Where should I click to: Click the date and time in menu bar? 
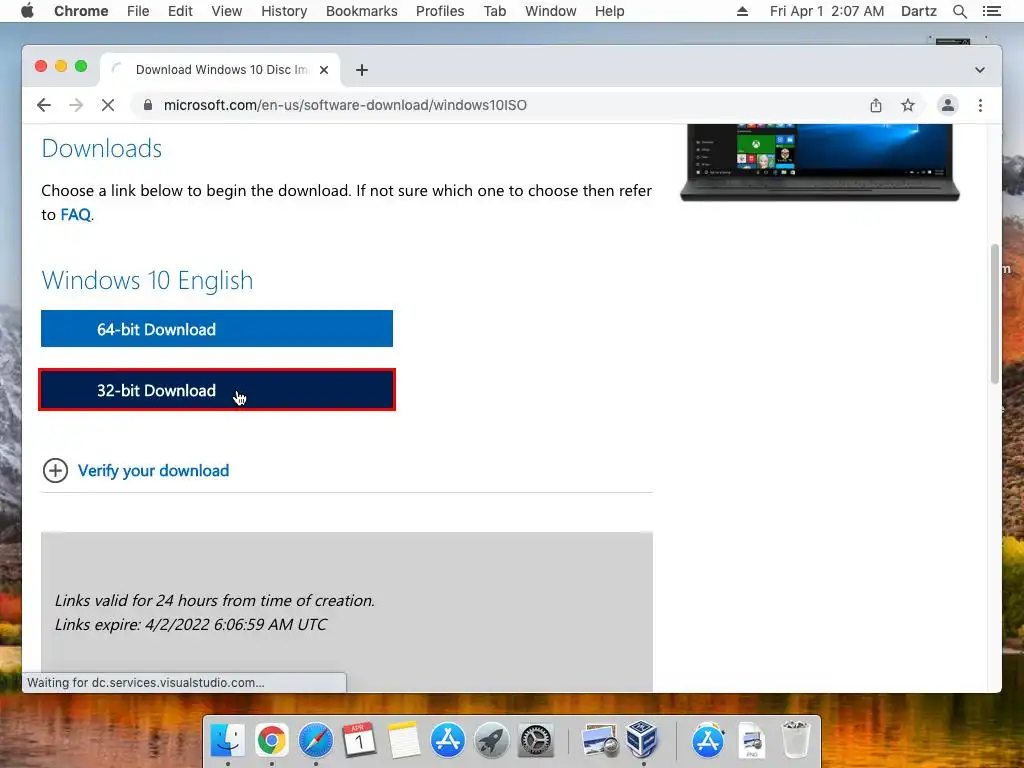pyautogui.click(x=827, y=11)
